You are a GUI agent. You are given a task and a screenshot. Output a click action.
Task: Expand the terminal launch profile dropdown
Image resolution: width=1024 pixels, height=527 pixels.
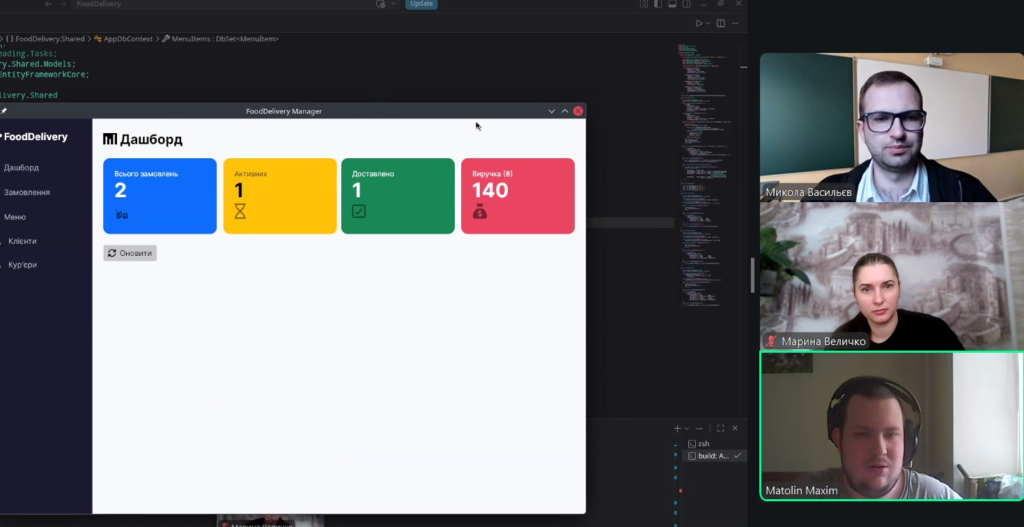(x=687, y=428)
